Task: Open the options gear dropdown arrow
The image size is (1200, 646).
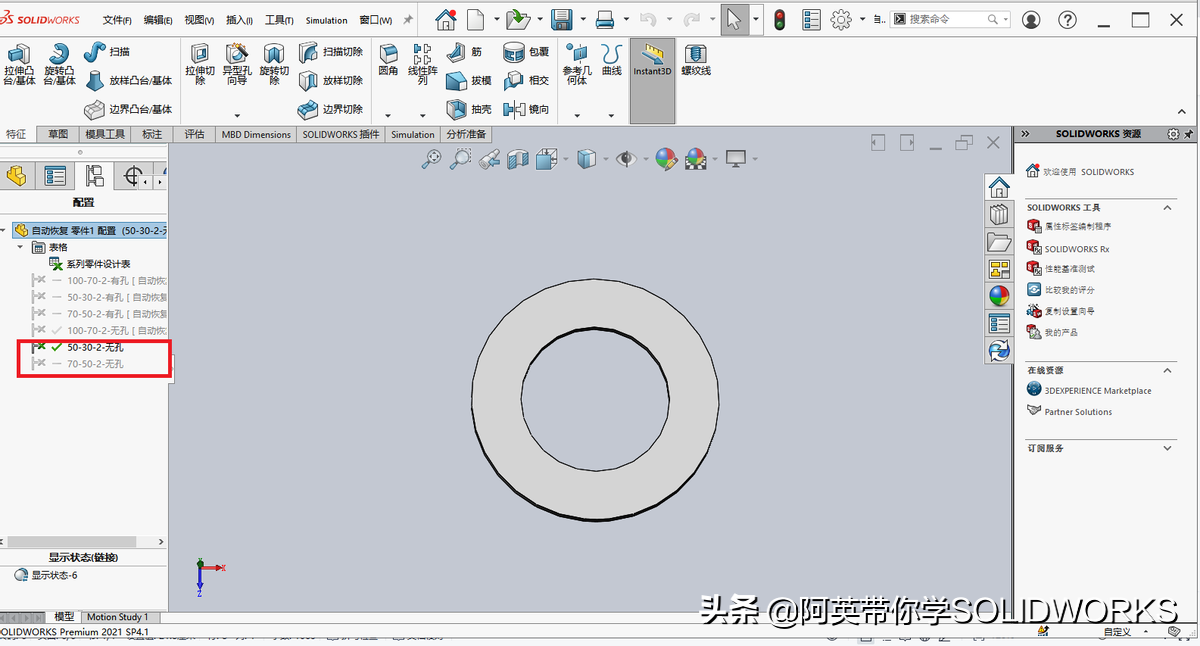Action: 862,19
